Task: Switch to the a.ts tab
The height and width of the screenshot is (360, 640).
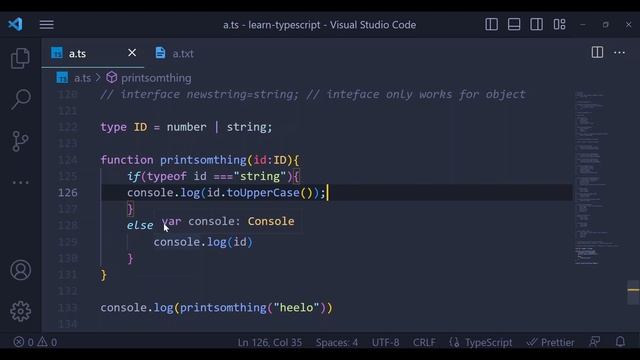Action: point(78,53)
